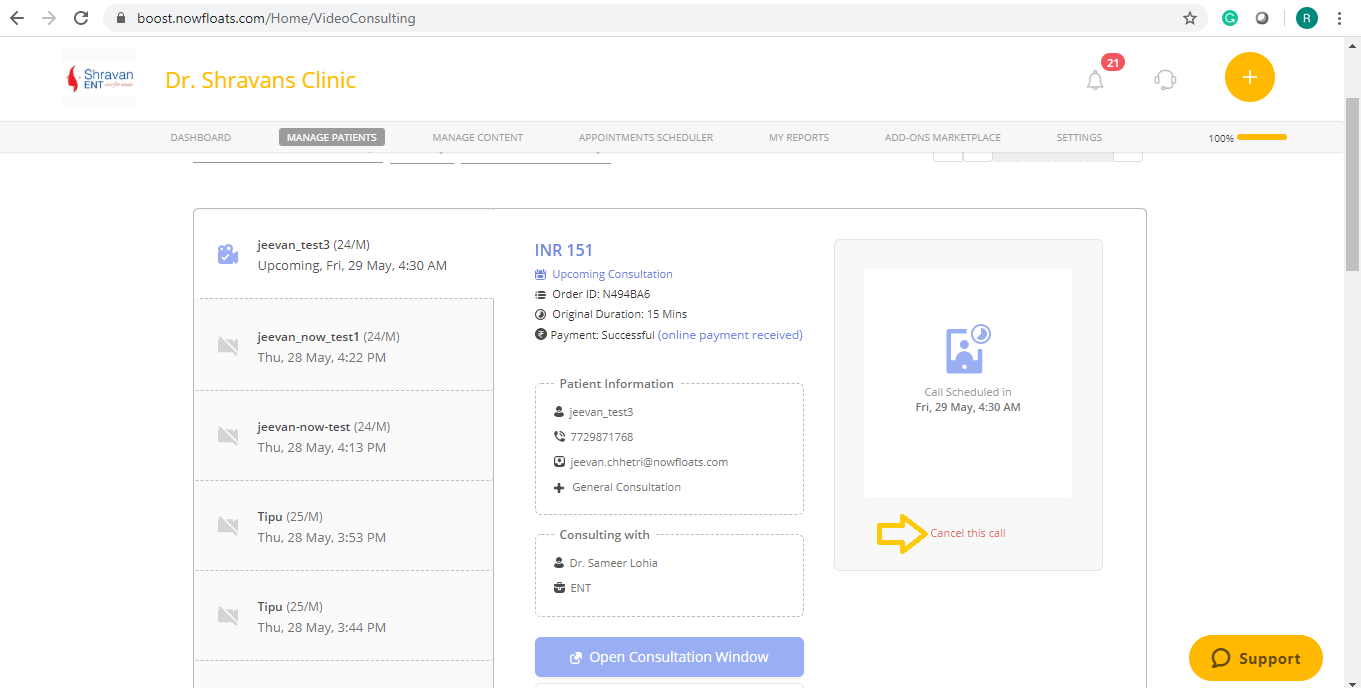This screenshot has height=688, width=1361.
Task: Open the Chrome profile avatar R
Action: [1306, 18]
